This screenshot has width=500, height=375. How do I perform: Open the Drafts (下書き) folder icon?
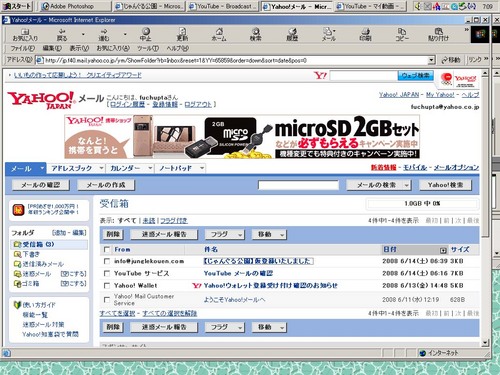(17, 254)
